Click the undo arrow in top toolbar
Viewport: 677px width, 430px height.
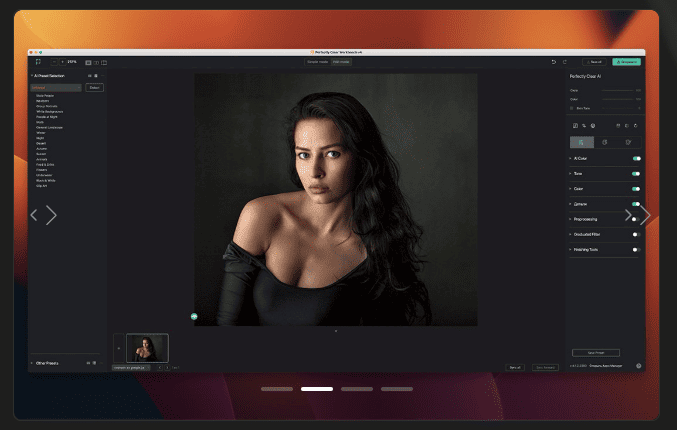coord(554,62)
